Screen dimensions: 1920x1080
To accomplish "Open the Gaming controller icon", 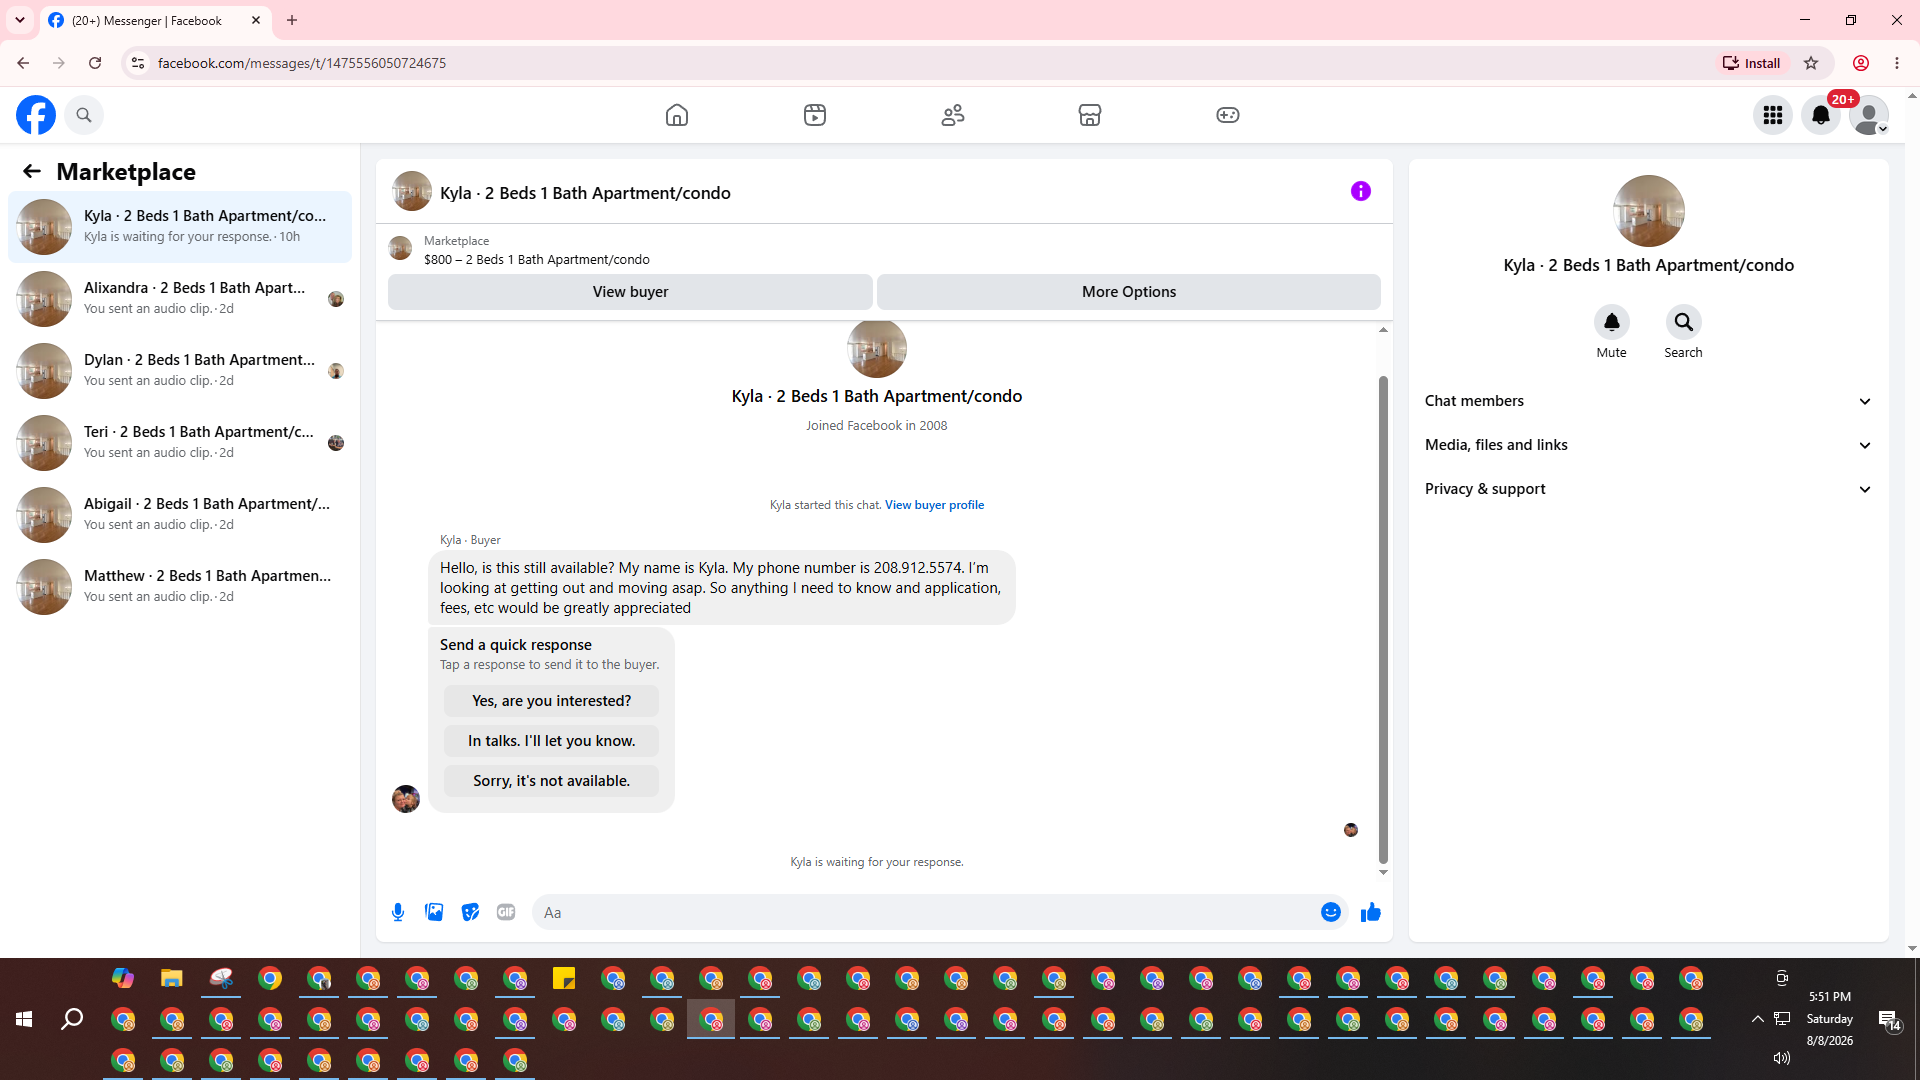I will coord(1228,115).
